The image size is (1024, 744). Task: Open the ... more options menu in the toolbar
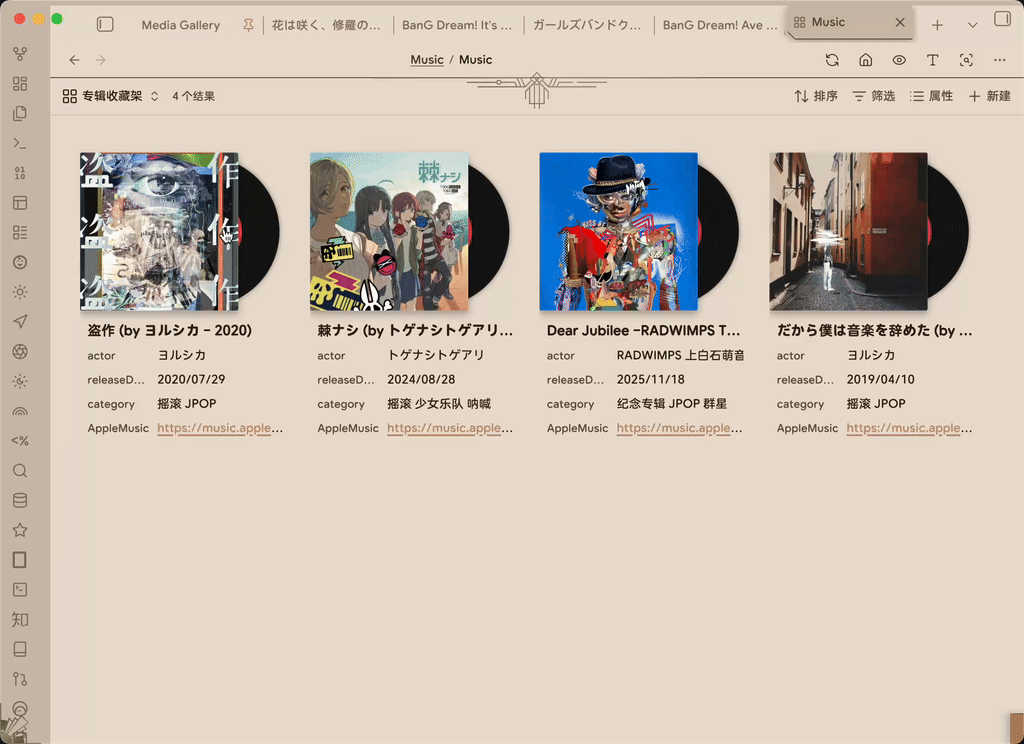tap(999, 60)
